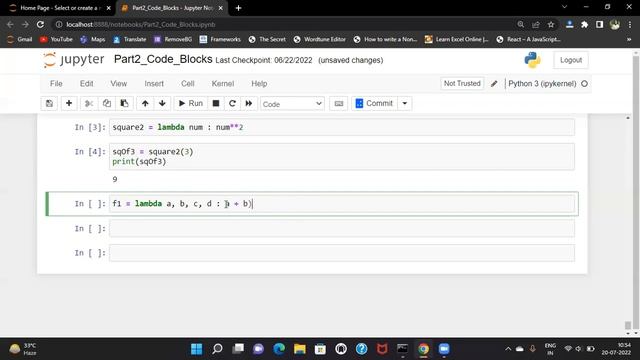
Task: Open Chrome three-dot menu
Action: pyautogui.click(x=630, y=24)
